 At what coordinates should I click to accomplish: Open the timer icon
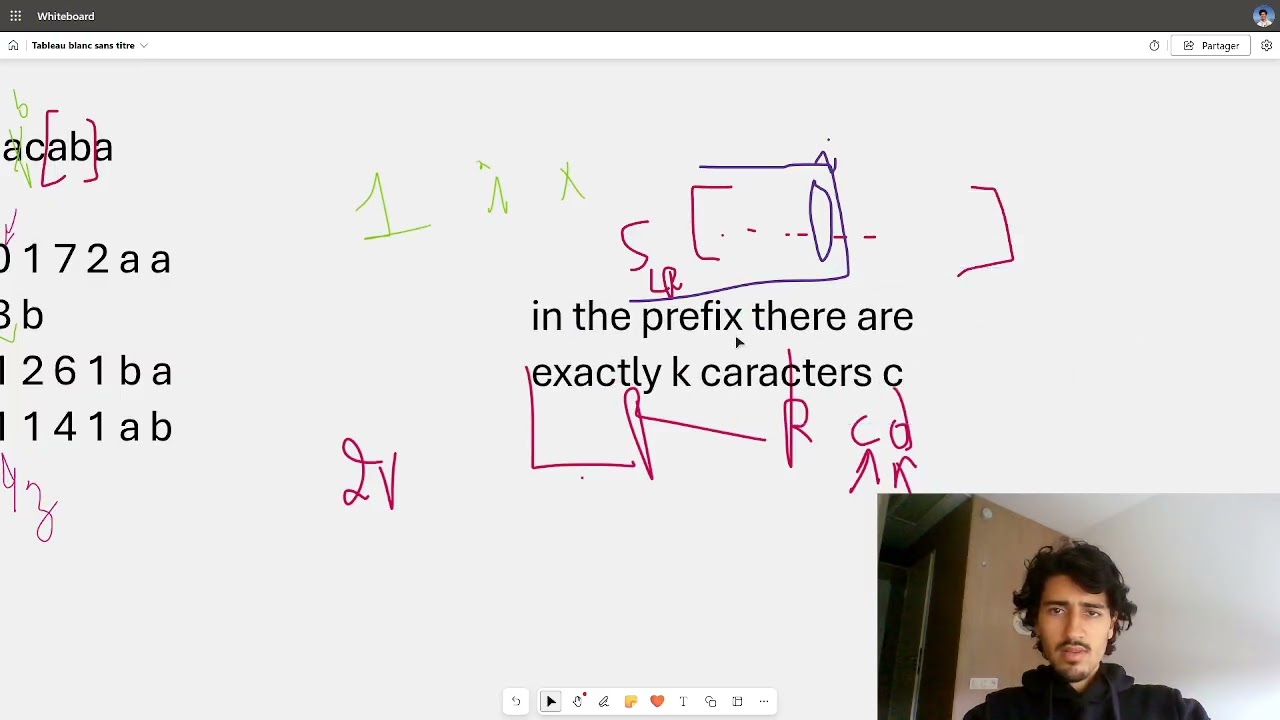pos(1154,45)
